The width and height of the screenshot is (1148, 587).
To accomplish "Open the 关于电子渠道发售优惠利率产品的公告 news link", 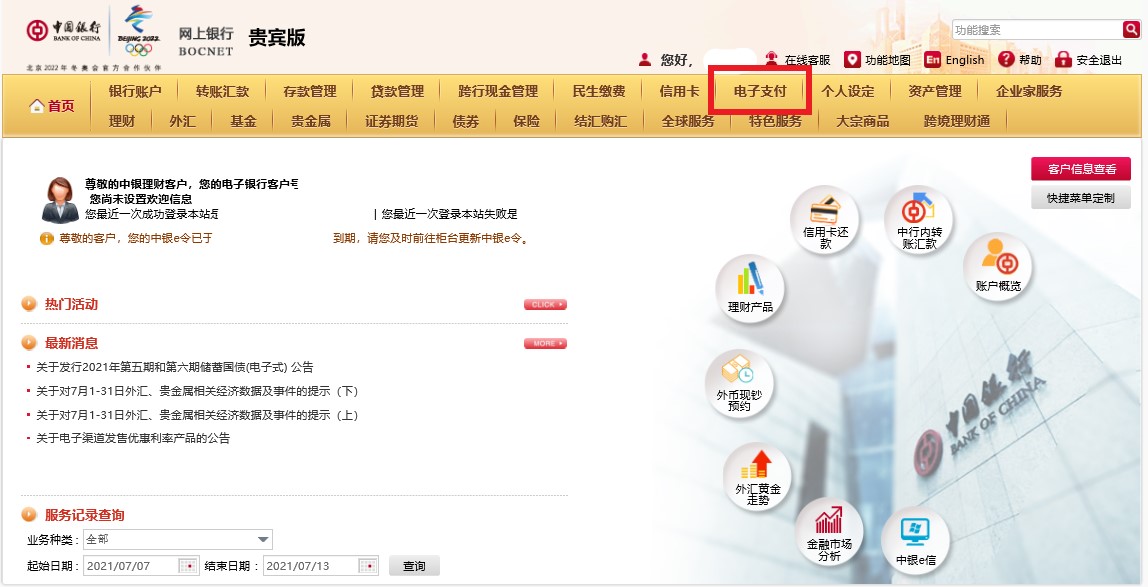I will tap(133, 438).
